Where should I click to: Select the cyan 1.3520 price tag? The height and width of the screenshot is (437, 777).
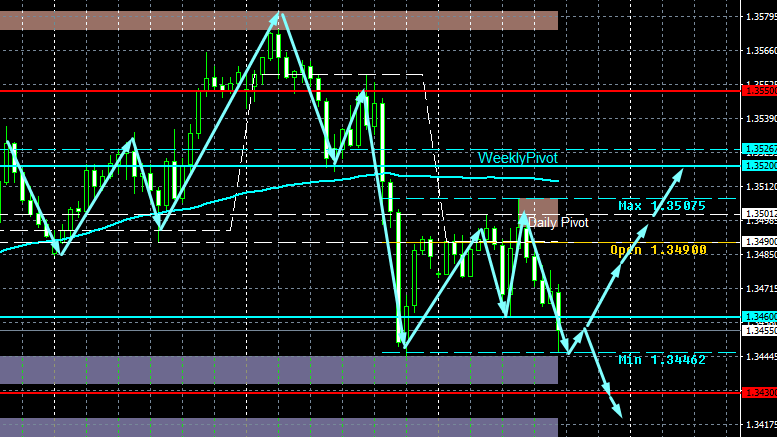759,166
